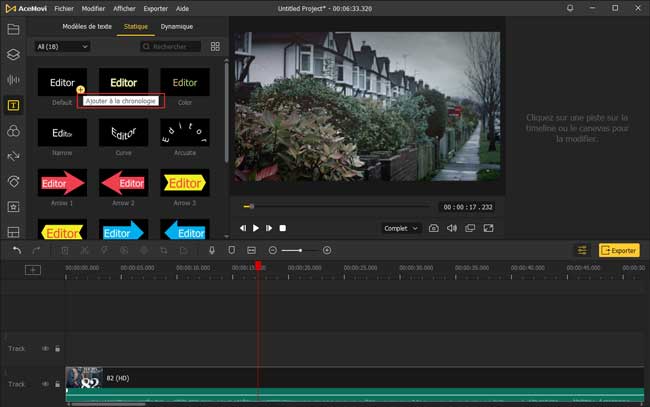
Task: Open the All (18) category dropdown
Action: tap(62, 46)
